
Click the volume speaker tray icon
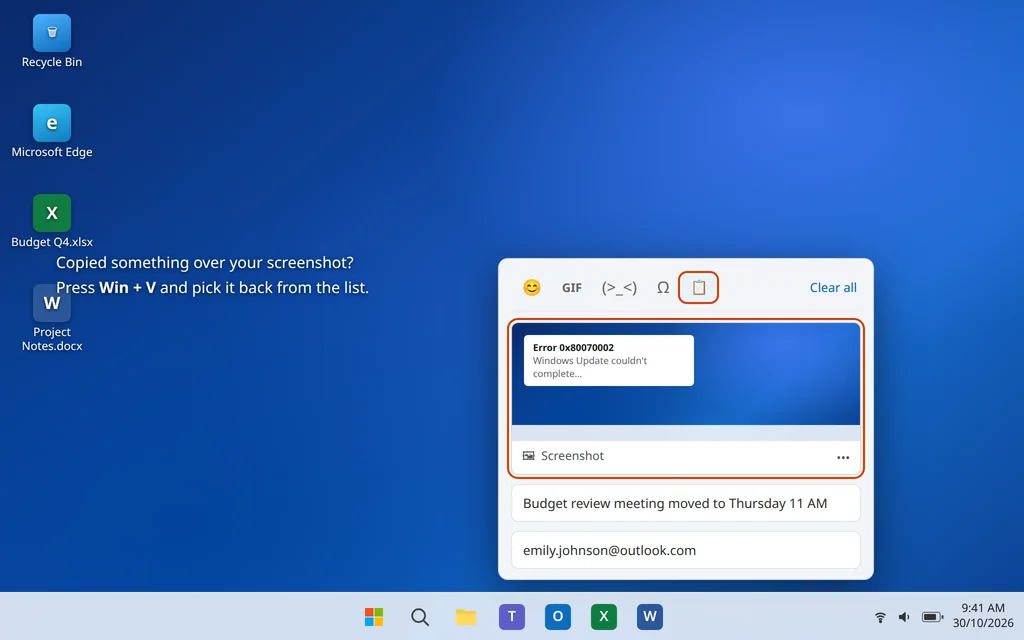click(x=904, y=616)
